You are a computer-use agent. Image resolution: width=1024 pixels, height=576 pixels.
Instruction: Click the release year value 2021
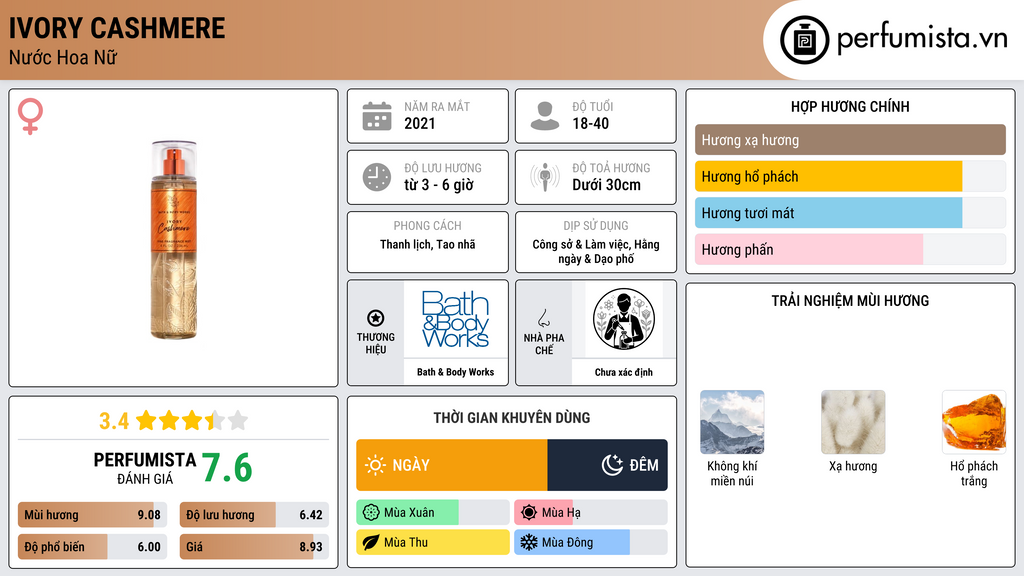(x=419, y=123)
